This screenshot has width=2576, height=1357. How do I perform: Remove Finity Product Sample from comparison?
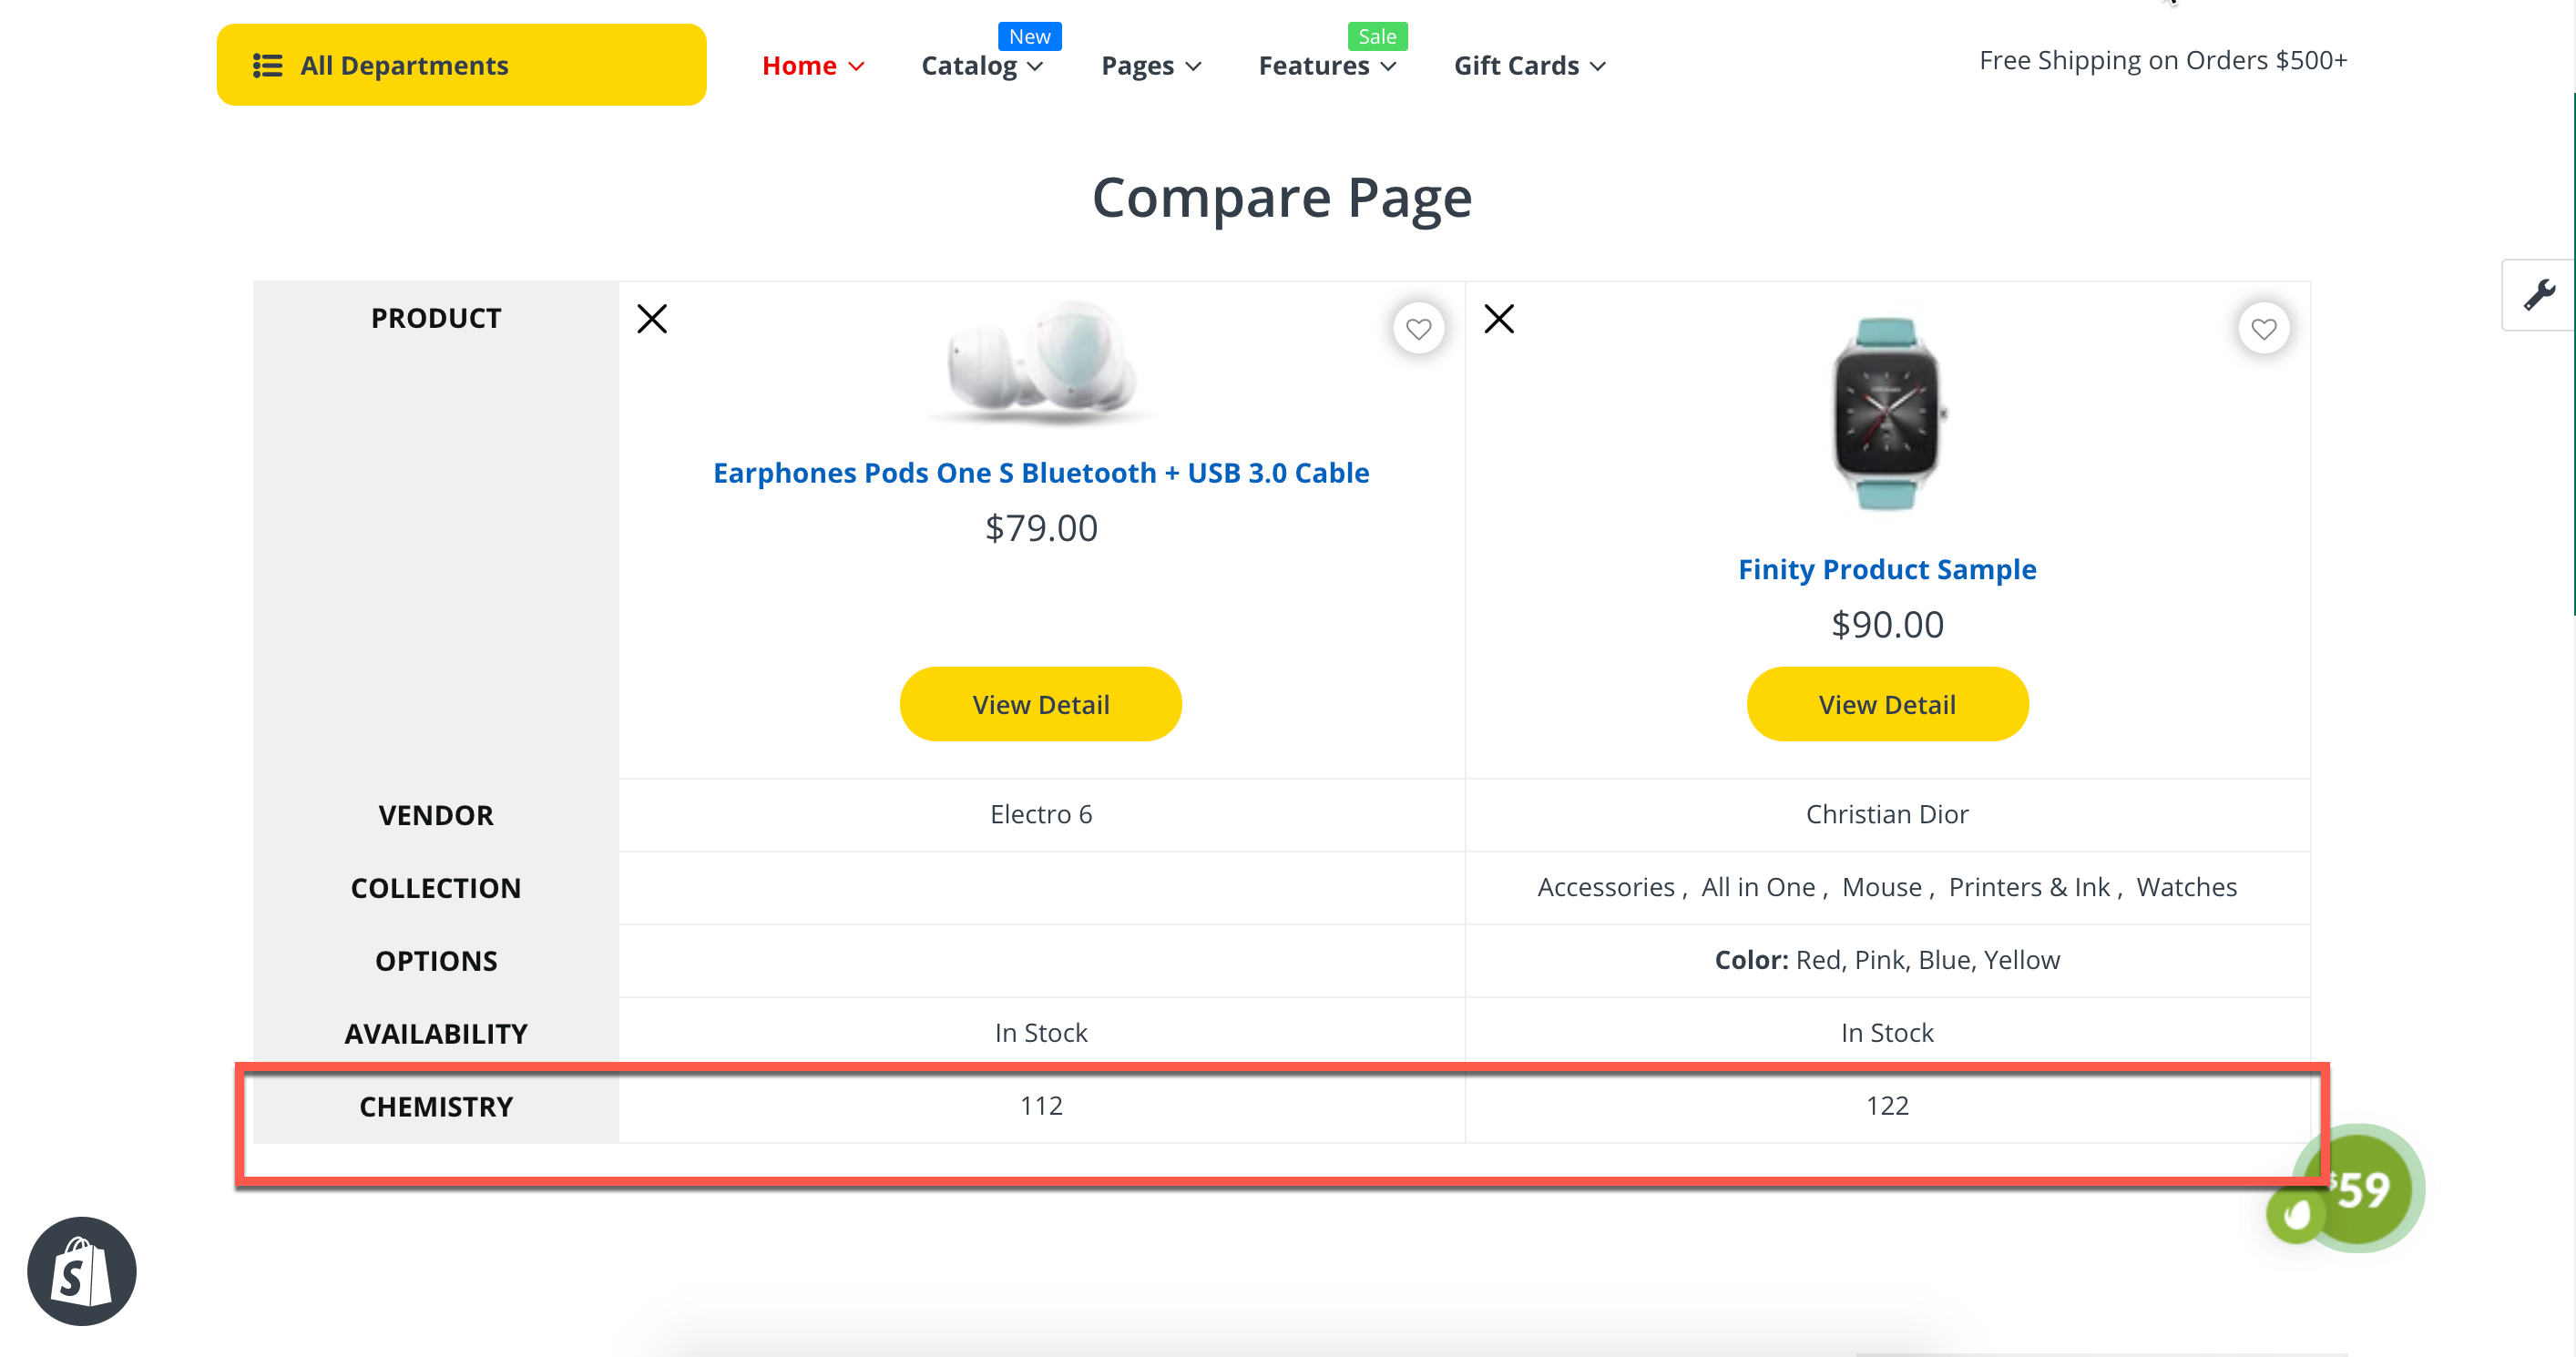(1499, 319)
